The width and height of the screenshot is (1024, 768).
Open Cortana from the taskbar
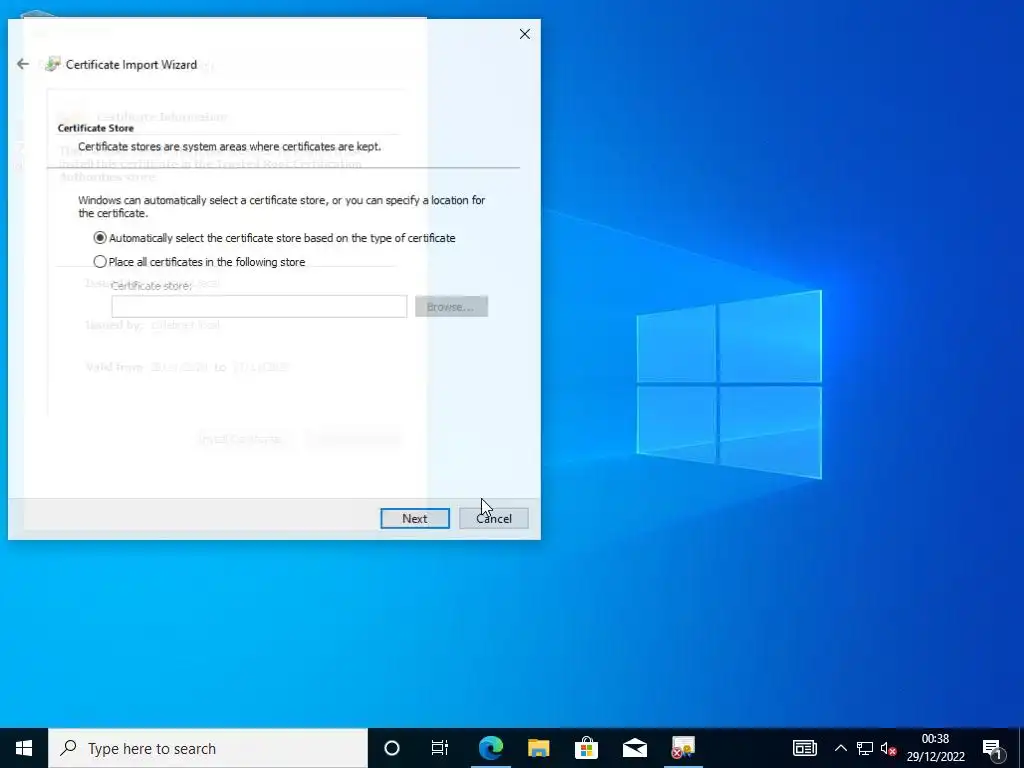point(392,748)
